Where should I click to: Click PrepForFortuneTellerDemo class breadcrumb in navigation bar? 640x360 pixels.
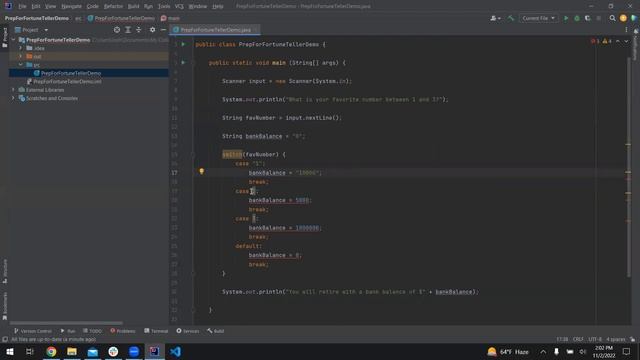pyautogui.click(x=121, y=18)
